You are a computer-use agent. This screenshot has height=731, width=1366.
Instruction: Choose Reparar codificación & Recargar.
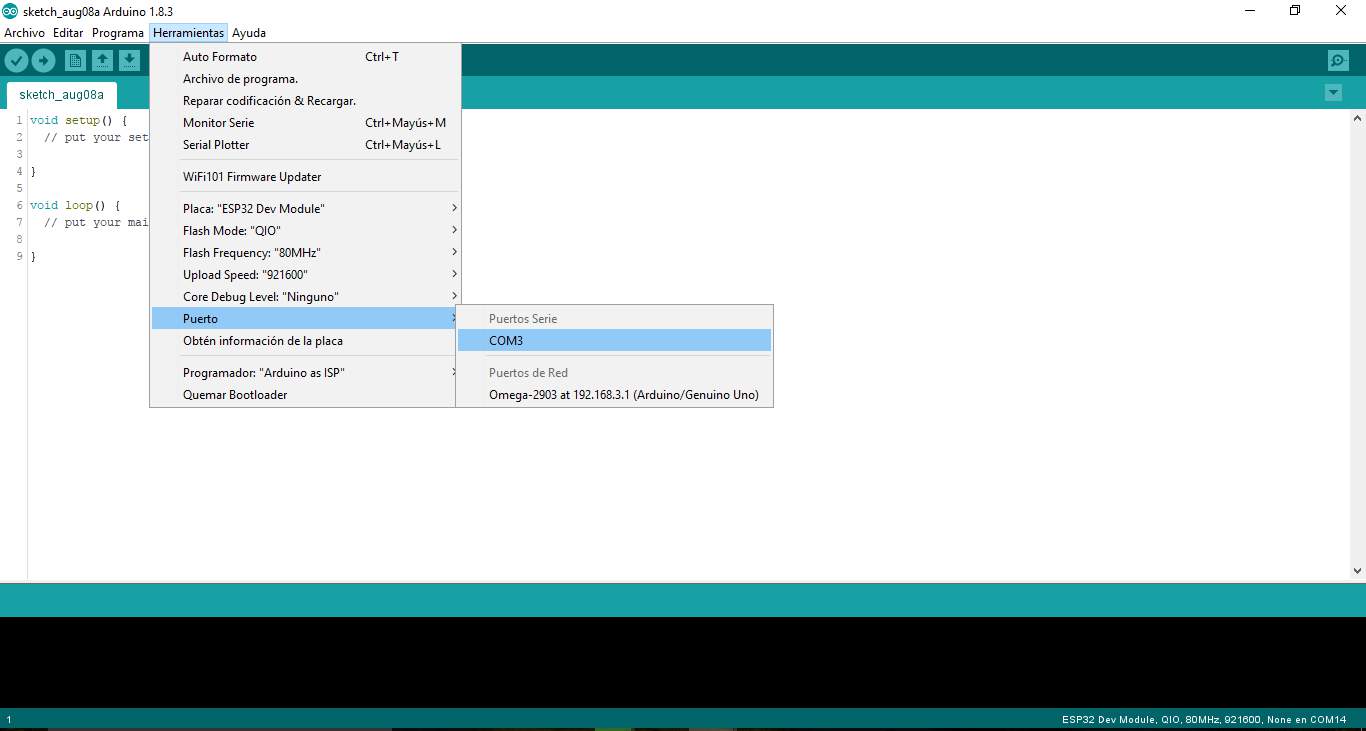(x=305, y=101)
